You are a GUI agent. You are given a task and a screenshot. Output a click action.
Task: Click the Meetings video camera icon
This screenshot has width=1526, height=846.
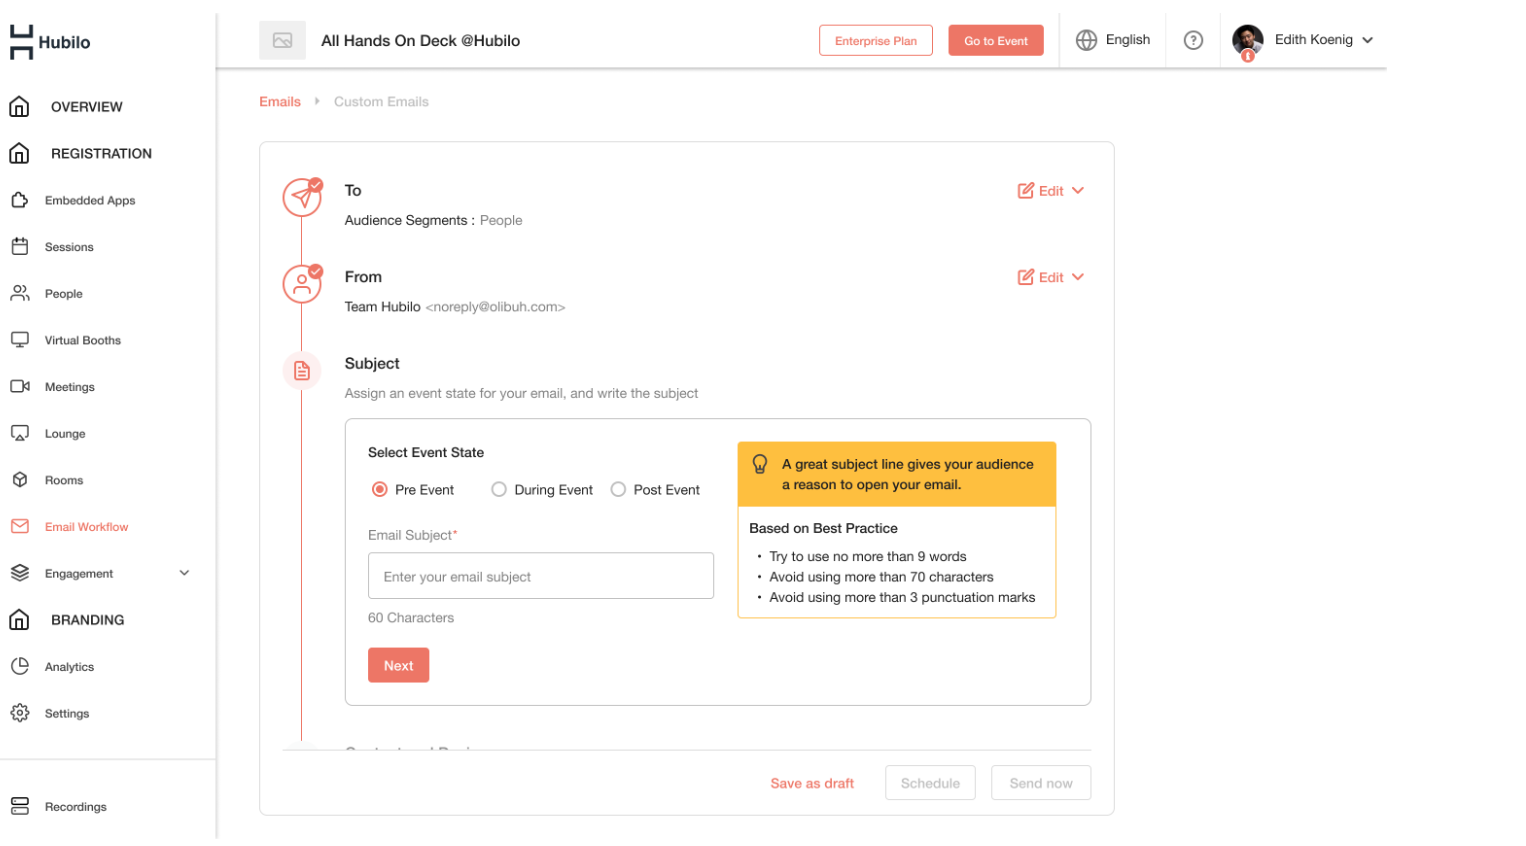coord(19,386)
